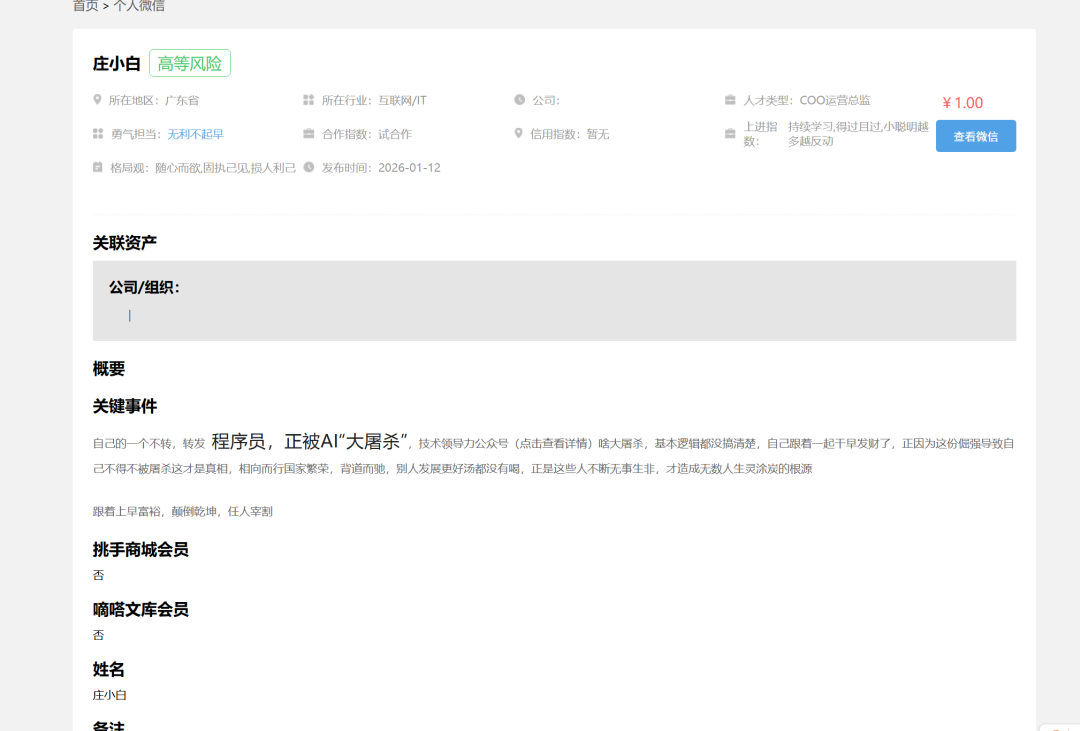Click the industry grid icon beside 所在行业

click(308, 99)
